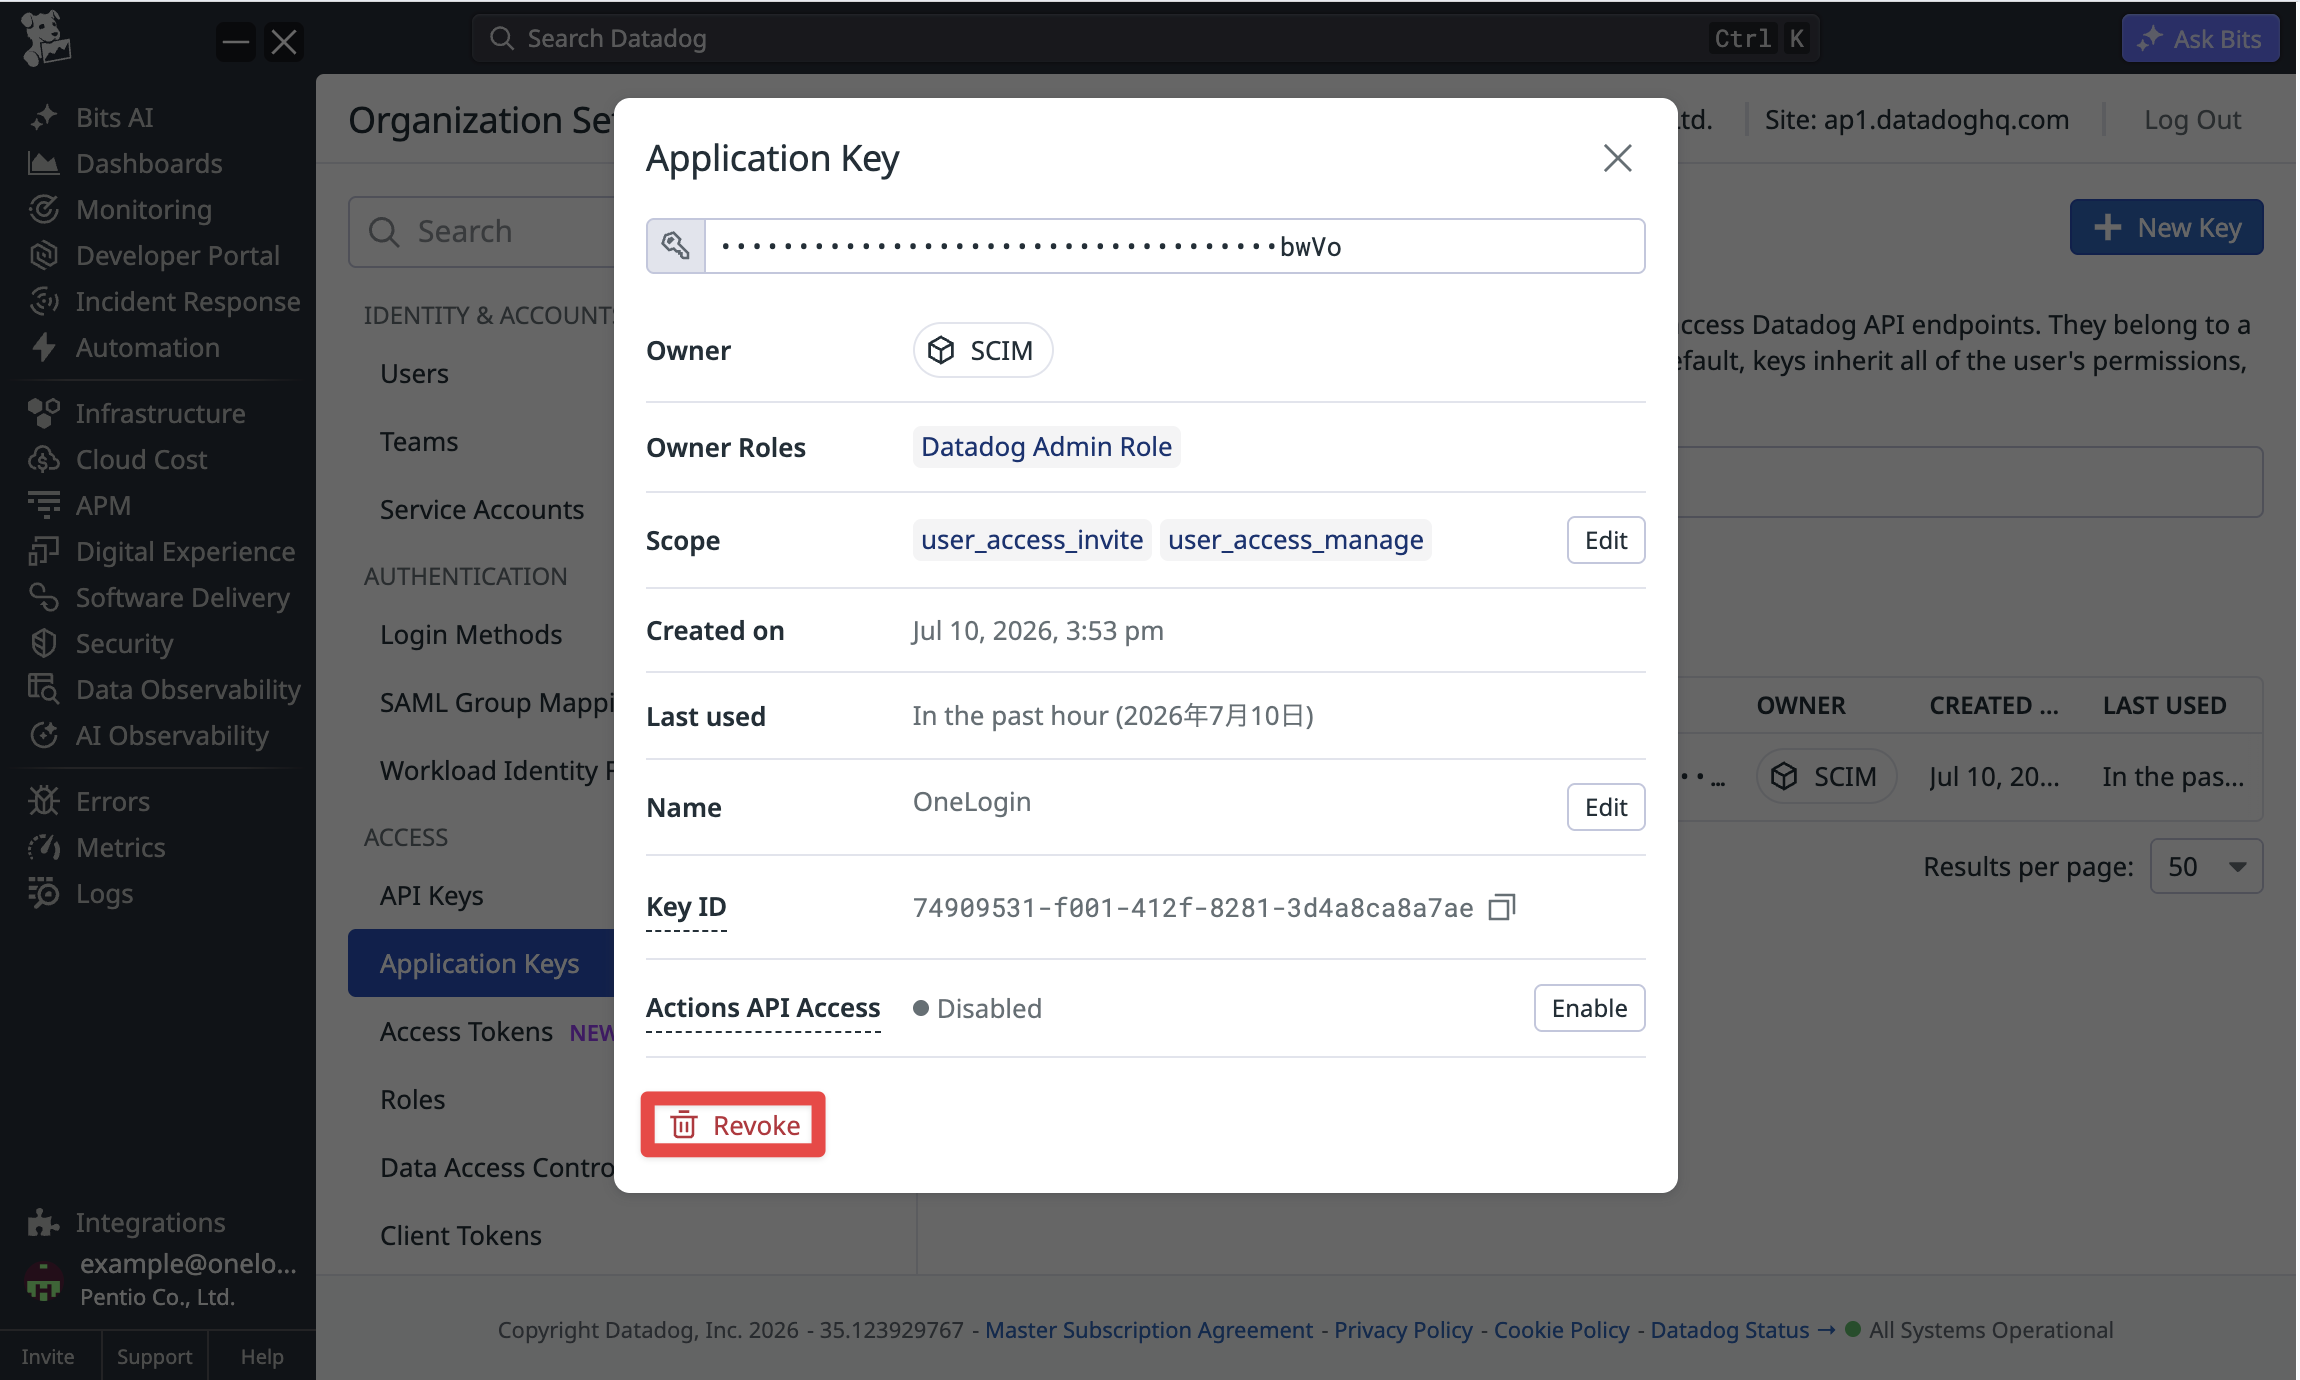Screen dimensions: 2300x1380
Task: Open Privacy Policy link
Action: (1403, 1330)
